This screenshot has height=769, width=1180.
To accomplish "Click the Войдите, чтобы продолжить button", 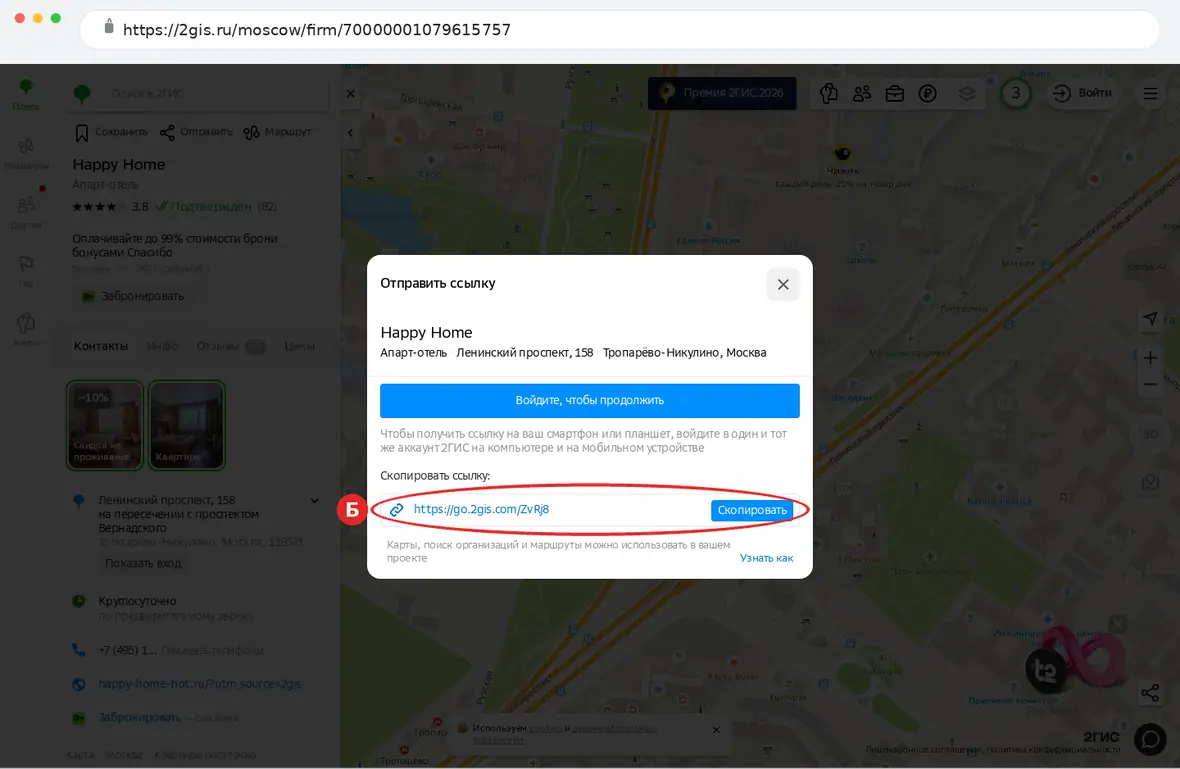I will (x=589, y=400).
